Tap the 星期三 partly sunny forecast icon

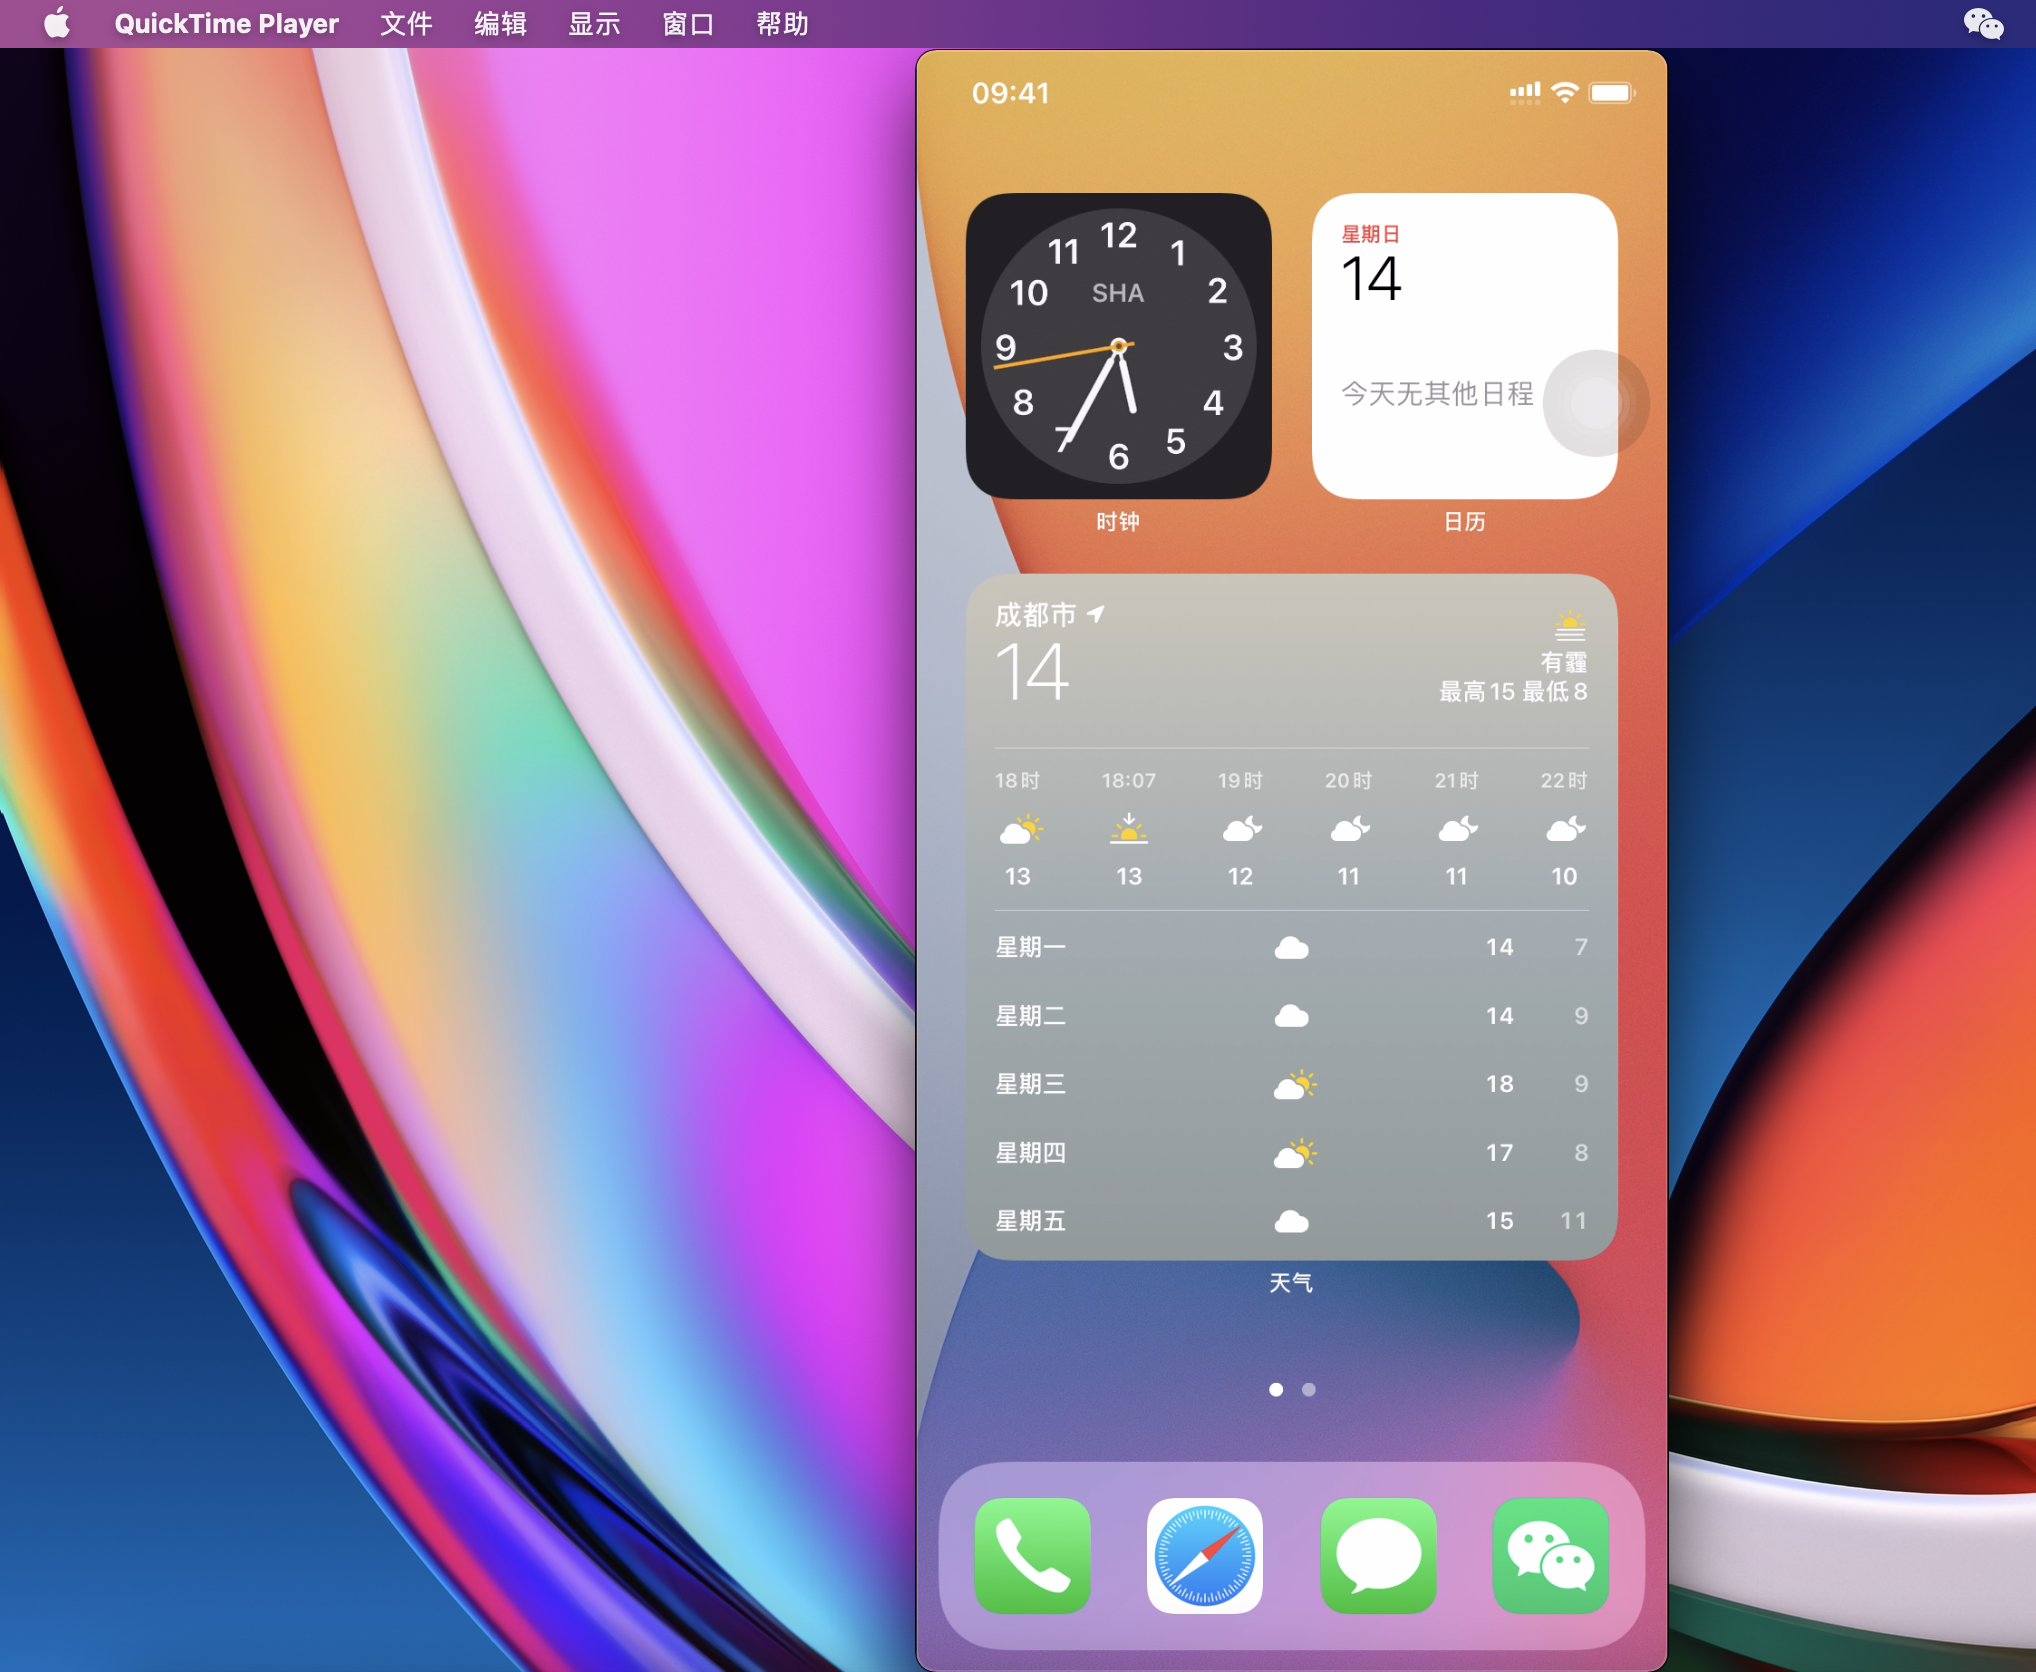point(1295,1084)
